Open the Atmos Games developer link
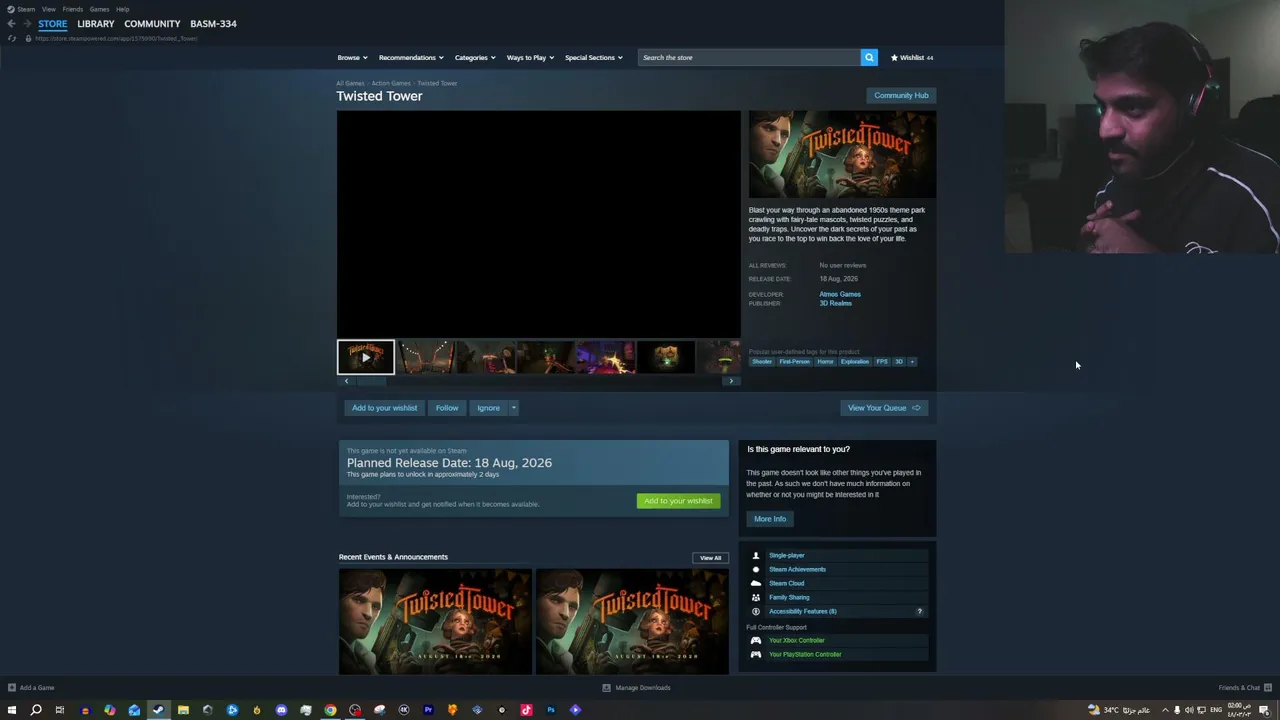 click(x=840, y=295)
